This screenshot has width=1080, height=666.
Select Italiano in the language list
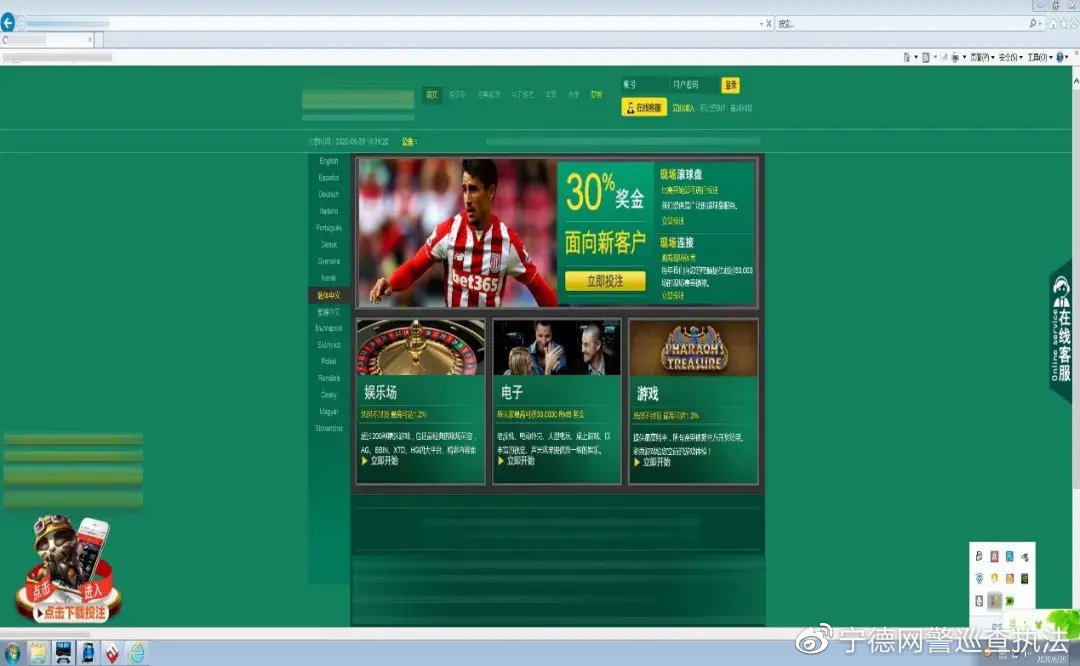tap(329, 211)
